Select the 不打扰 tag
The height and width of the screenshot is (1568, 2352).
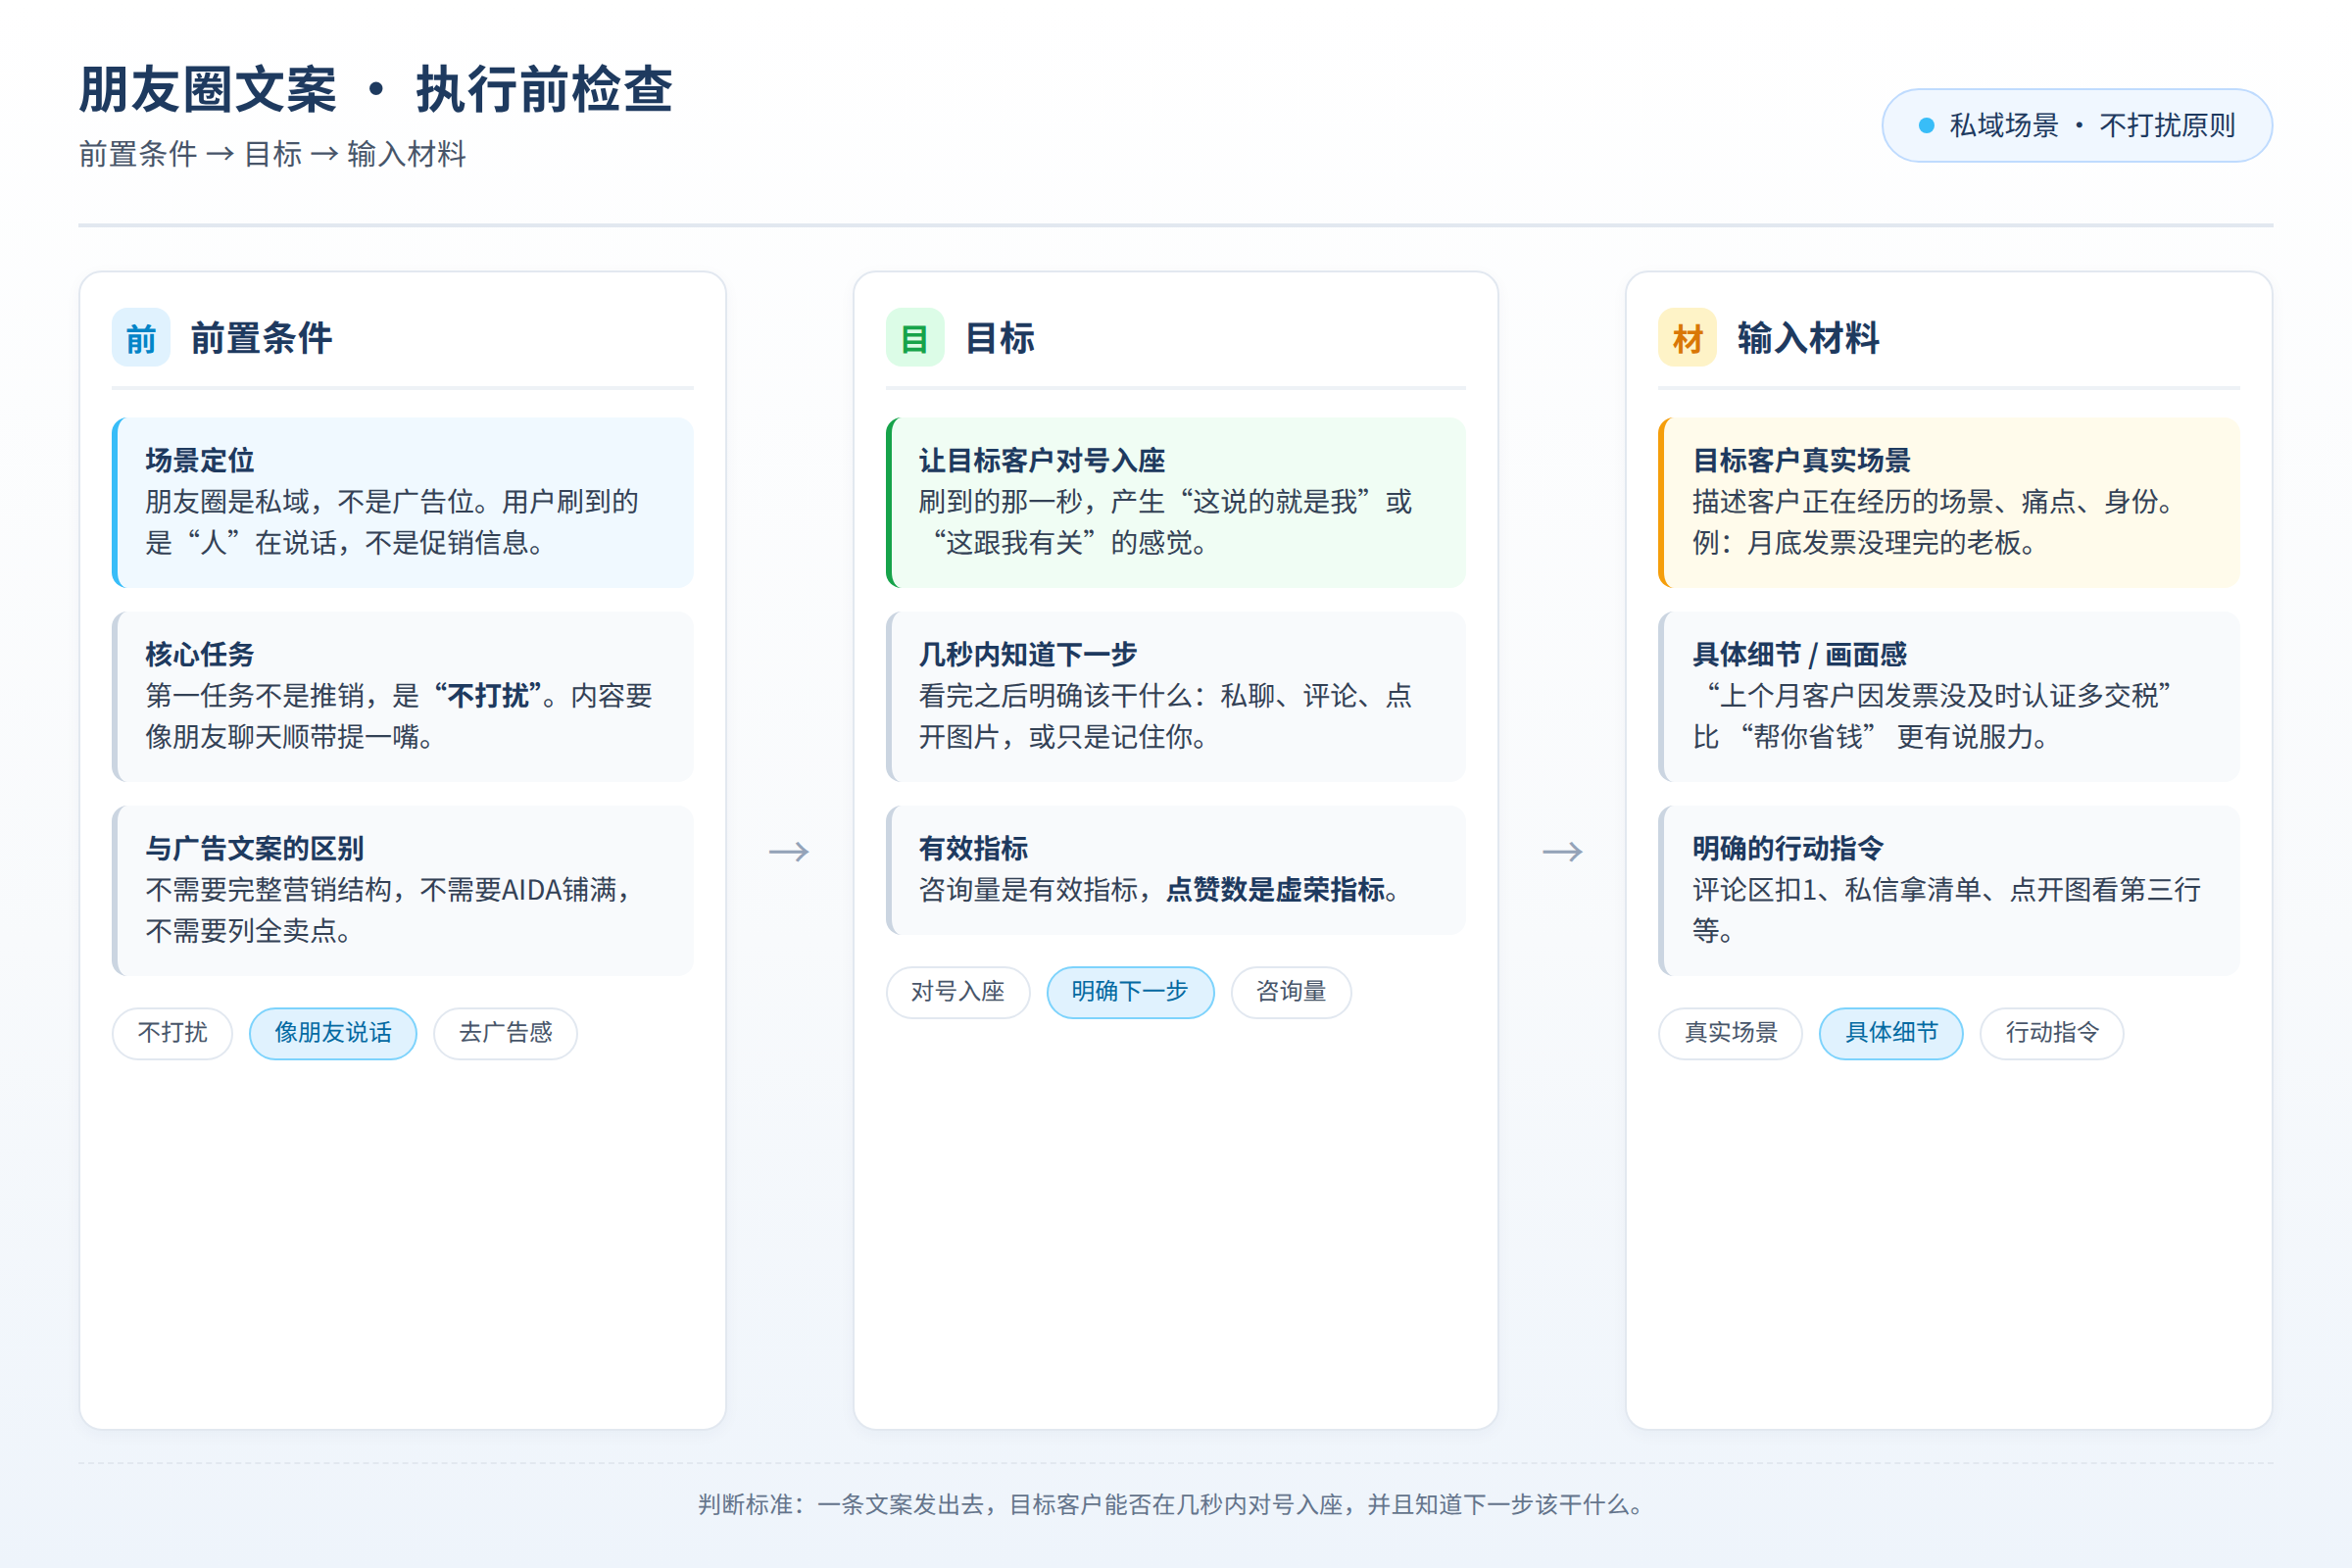(172, 1033)
